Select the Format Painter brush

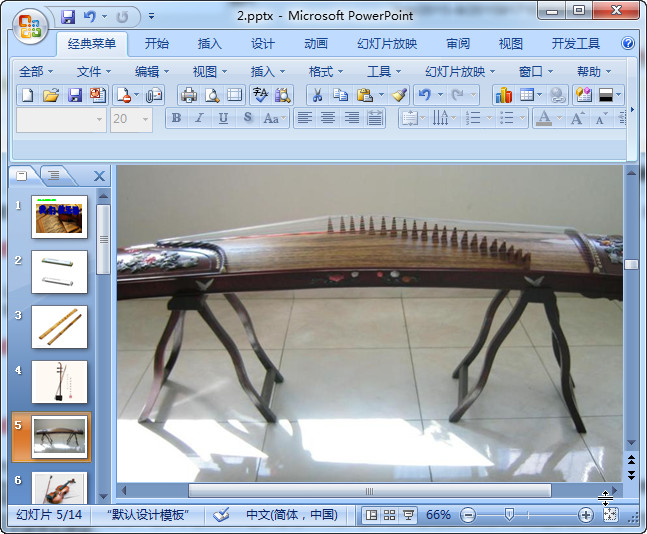[x=399, y=96]
